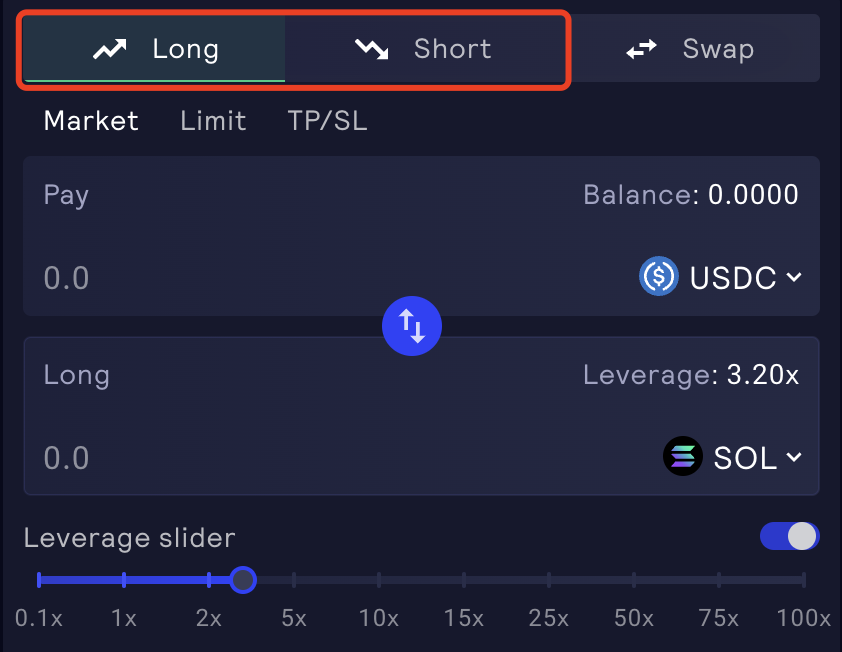Image resolution: width=842 pixels, height=652 pixels.
Task: Toggle the Leverage slider switch off
Action: click(789, 537)
